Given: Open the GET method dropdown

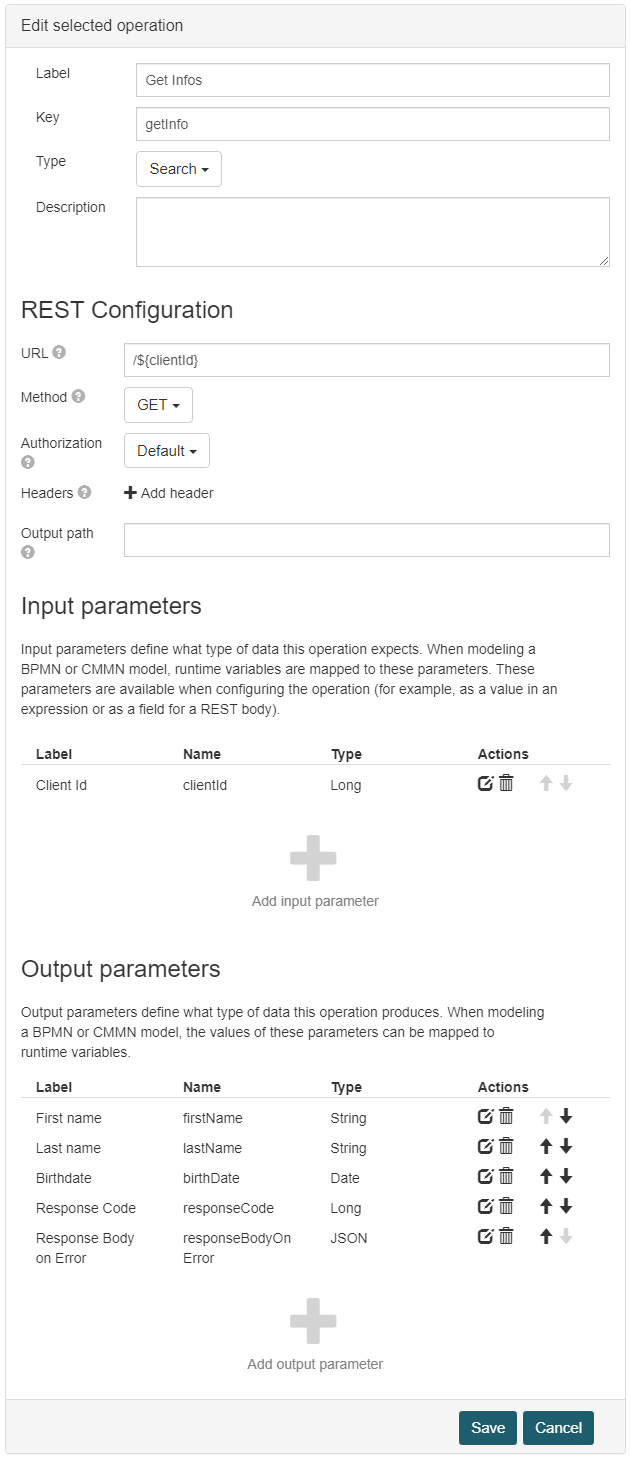Looking at the screenshot, I should click(158, 405).
